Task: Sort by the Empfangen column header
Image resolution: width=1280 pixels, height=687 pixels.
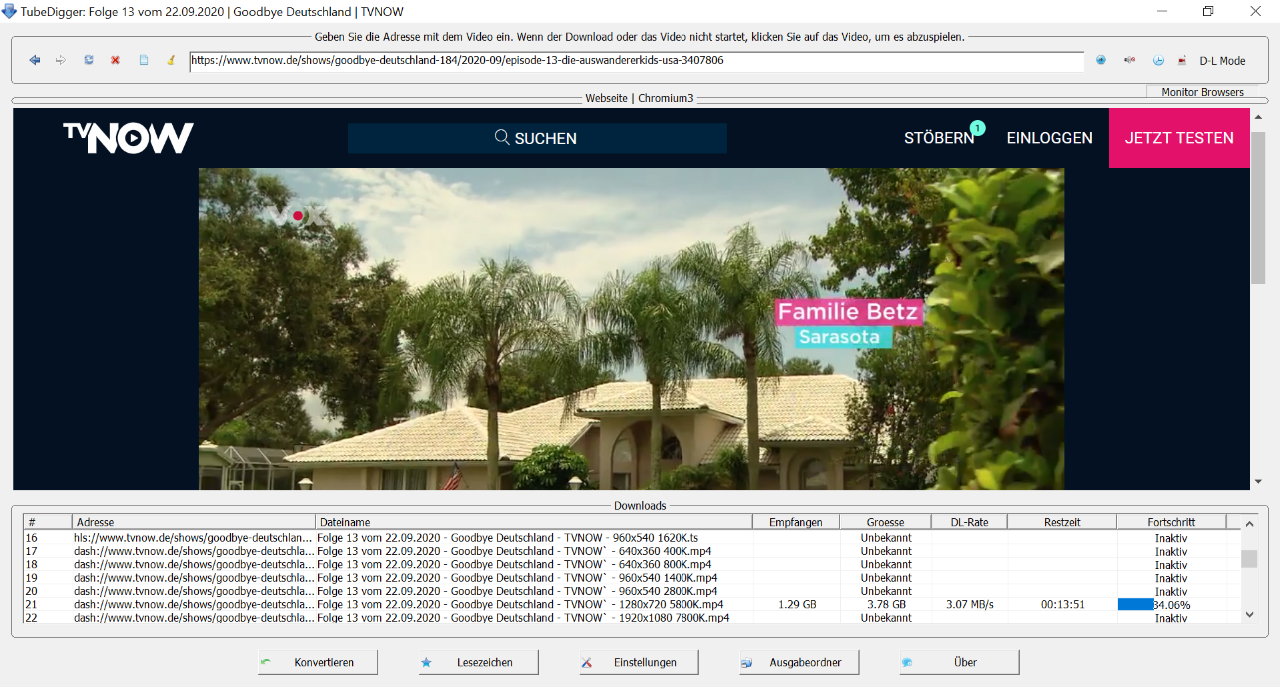Action: pos(796,522)
